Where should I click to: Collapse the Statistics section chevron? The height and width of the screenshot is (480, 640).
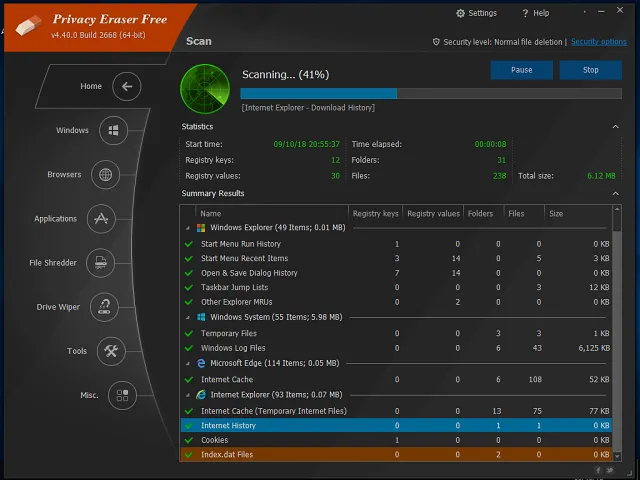pyautogui.click(x=616, y=127)
